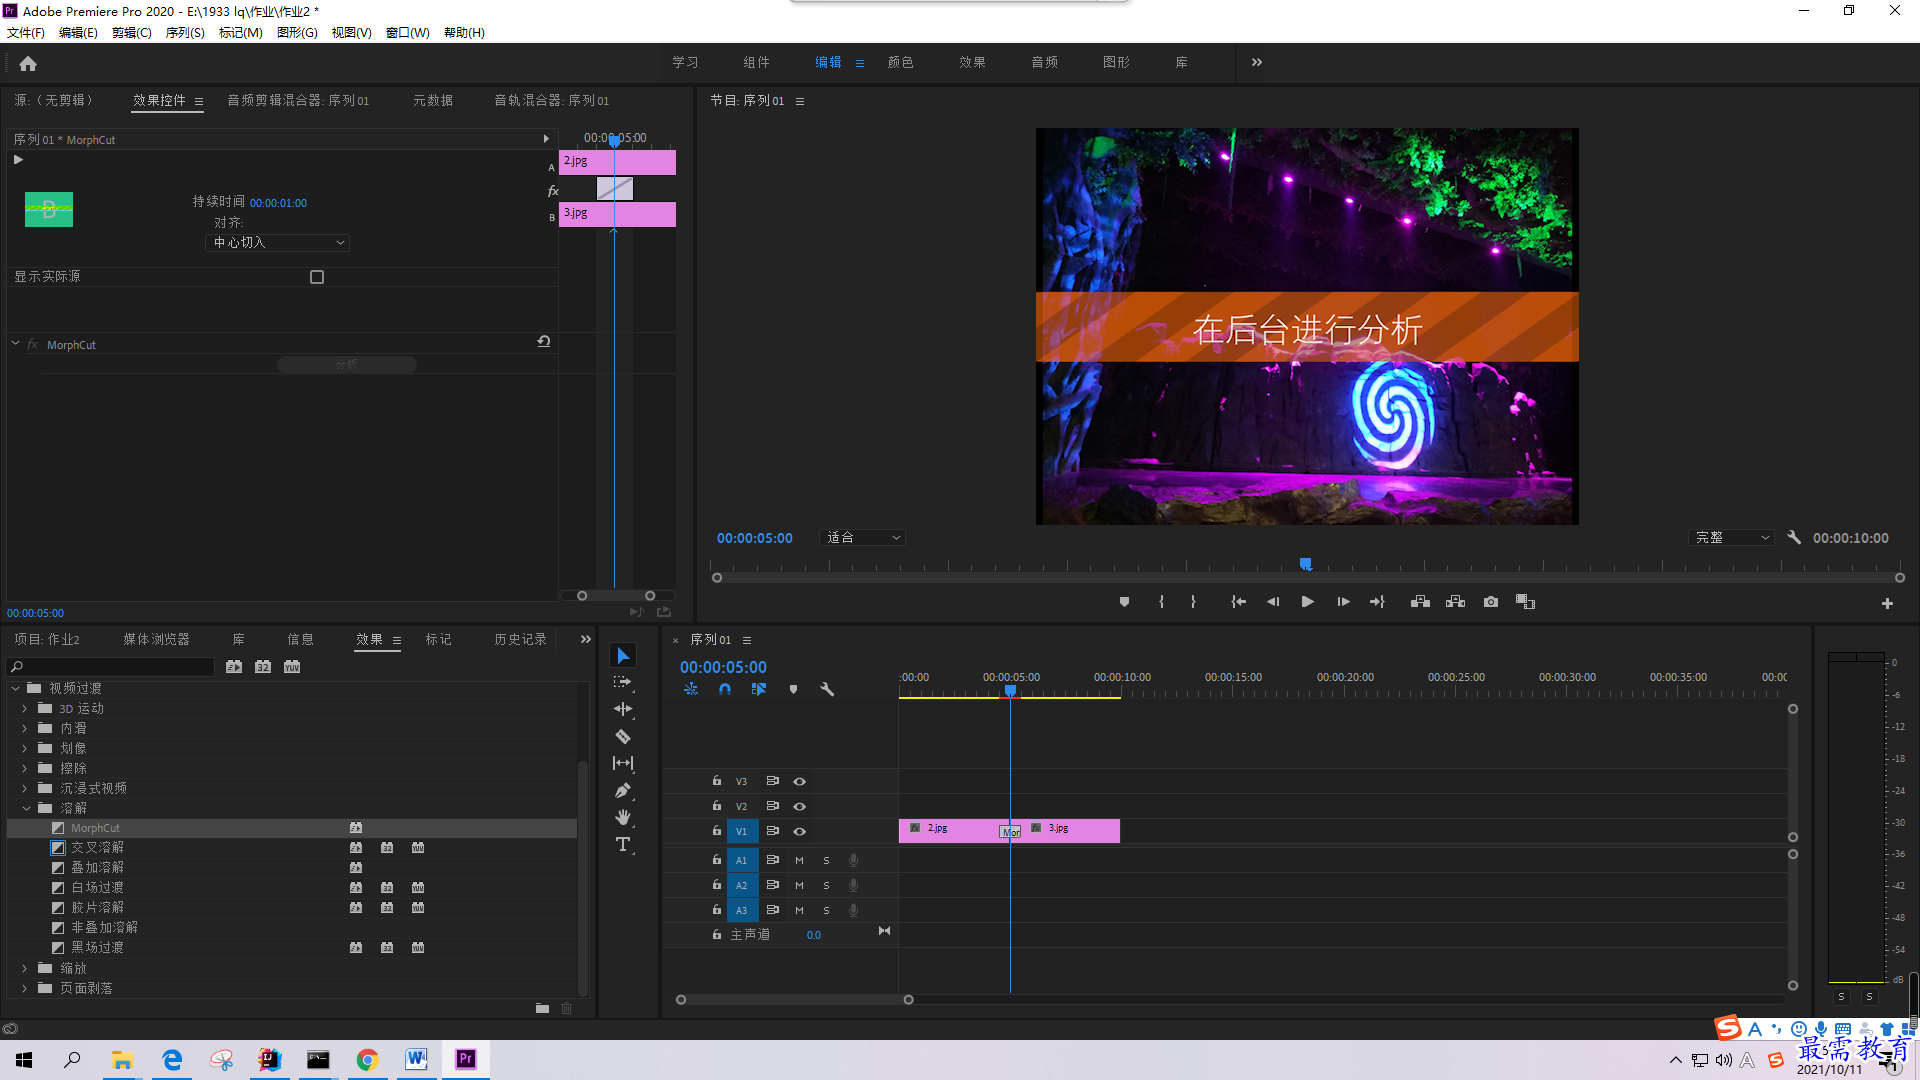
Task: Show more workspaces overflow chevron
Action: pos(1257,62)
